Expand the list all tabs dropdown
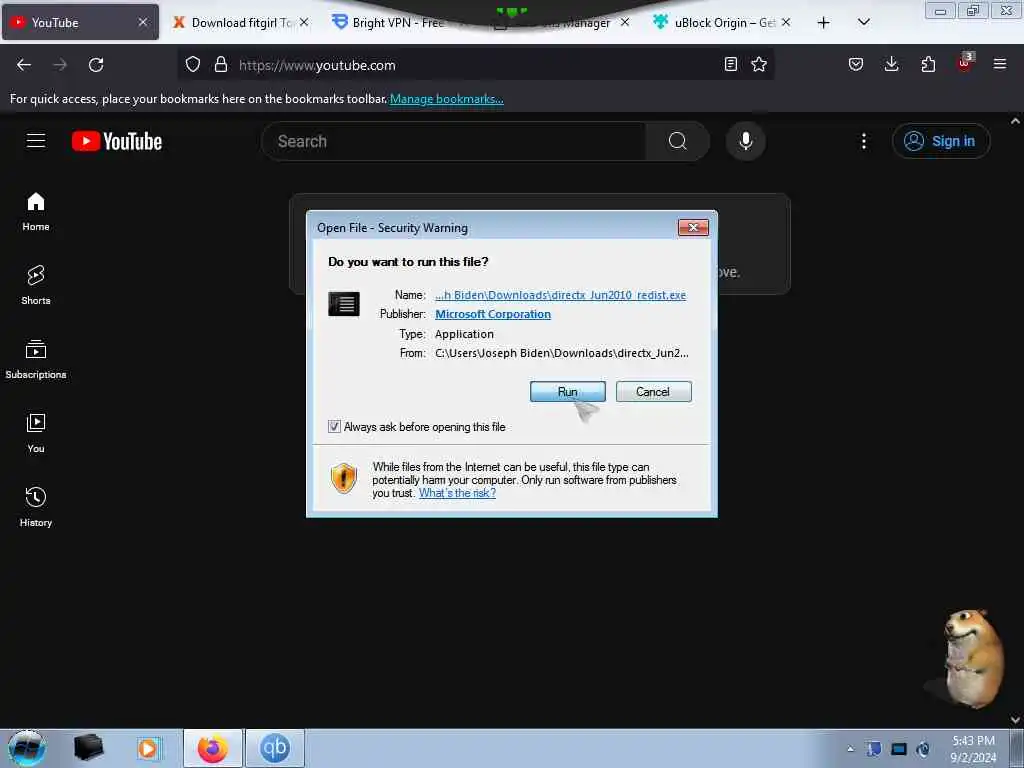 [x=863, y=22]
